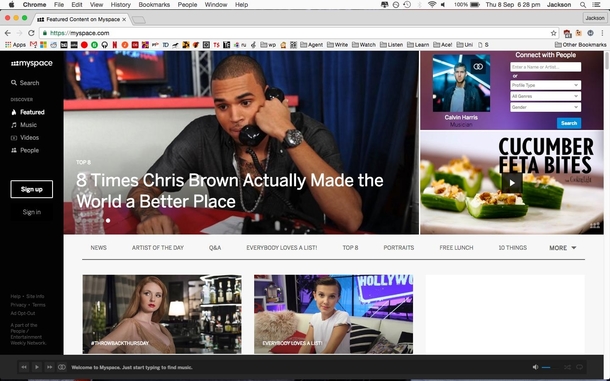Expand the Profile Type dropdown
This screenshot has height=381, width=610.
click(545, 85)
